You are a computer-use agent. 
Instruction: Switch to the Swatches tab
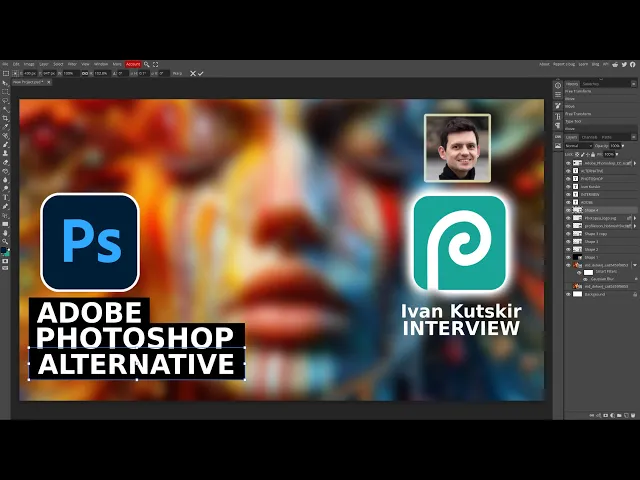(x=591, y=84)
